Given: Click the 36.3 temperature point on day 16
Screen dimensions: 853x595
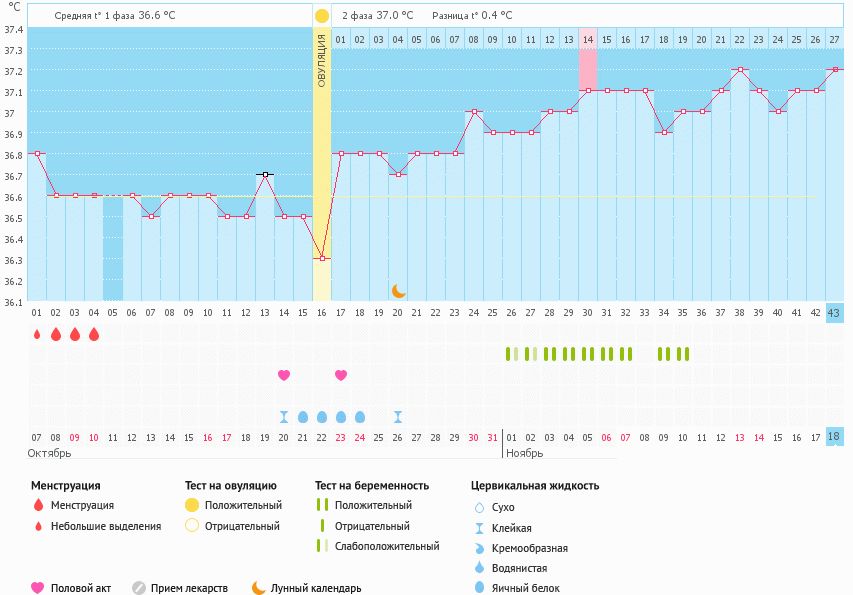Looking at the screenshot, I should (322, 259).
